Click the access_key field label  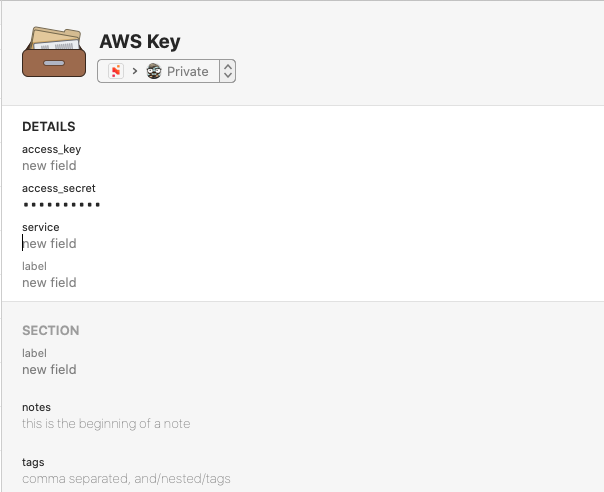click(x=51, y=149)
